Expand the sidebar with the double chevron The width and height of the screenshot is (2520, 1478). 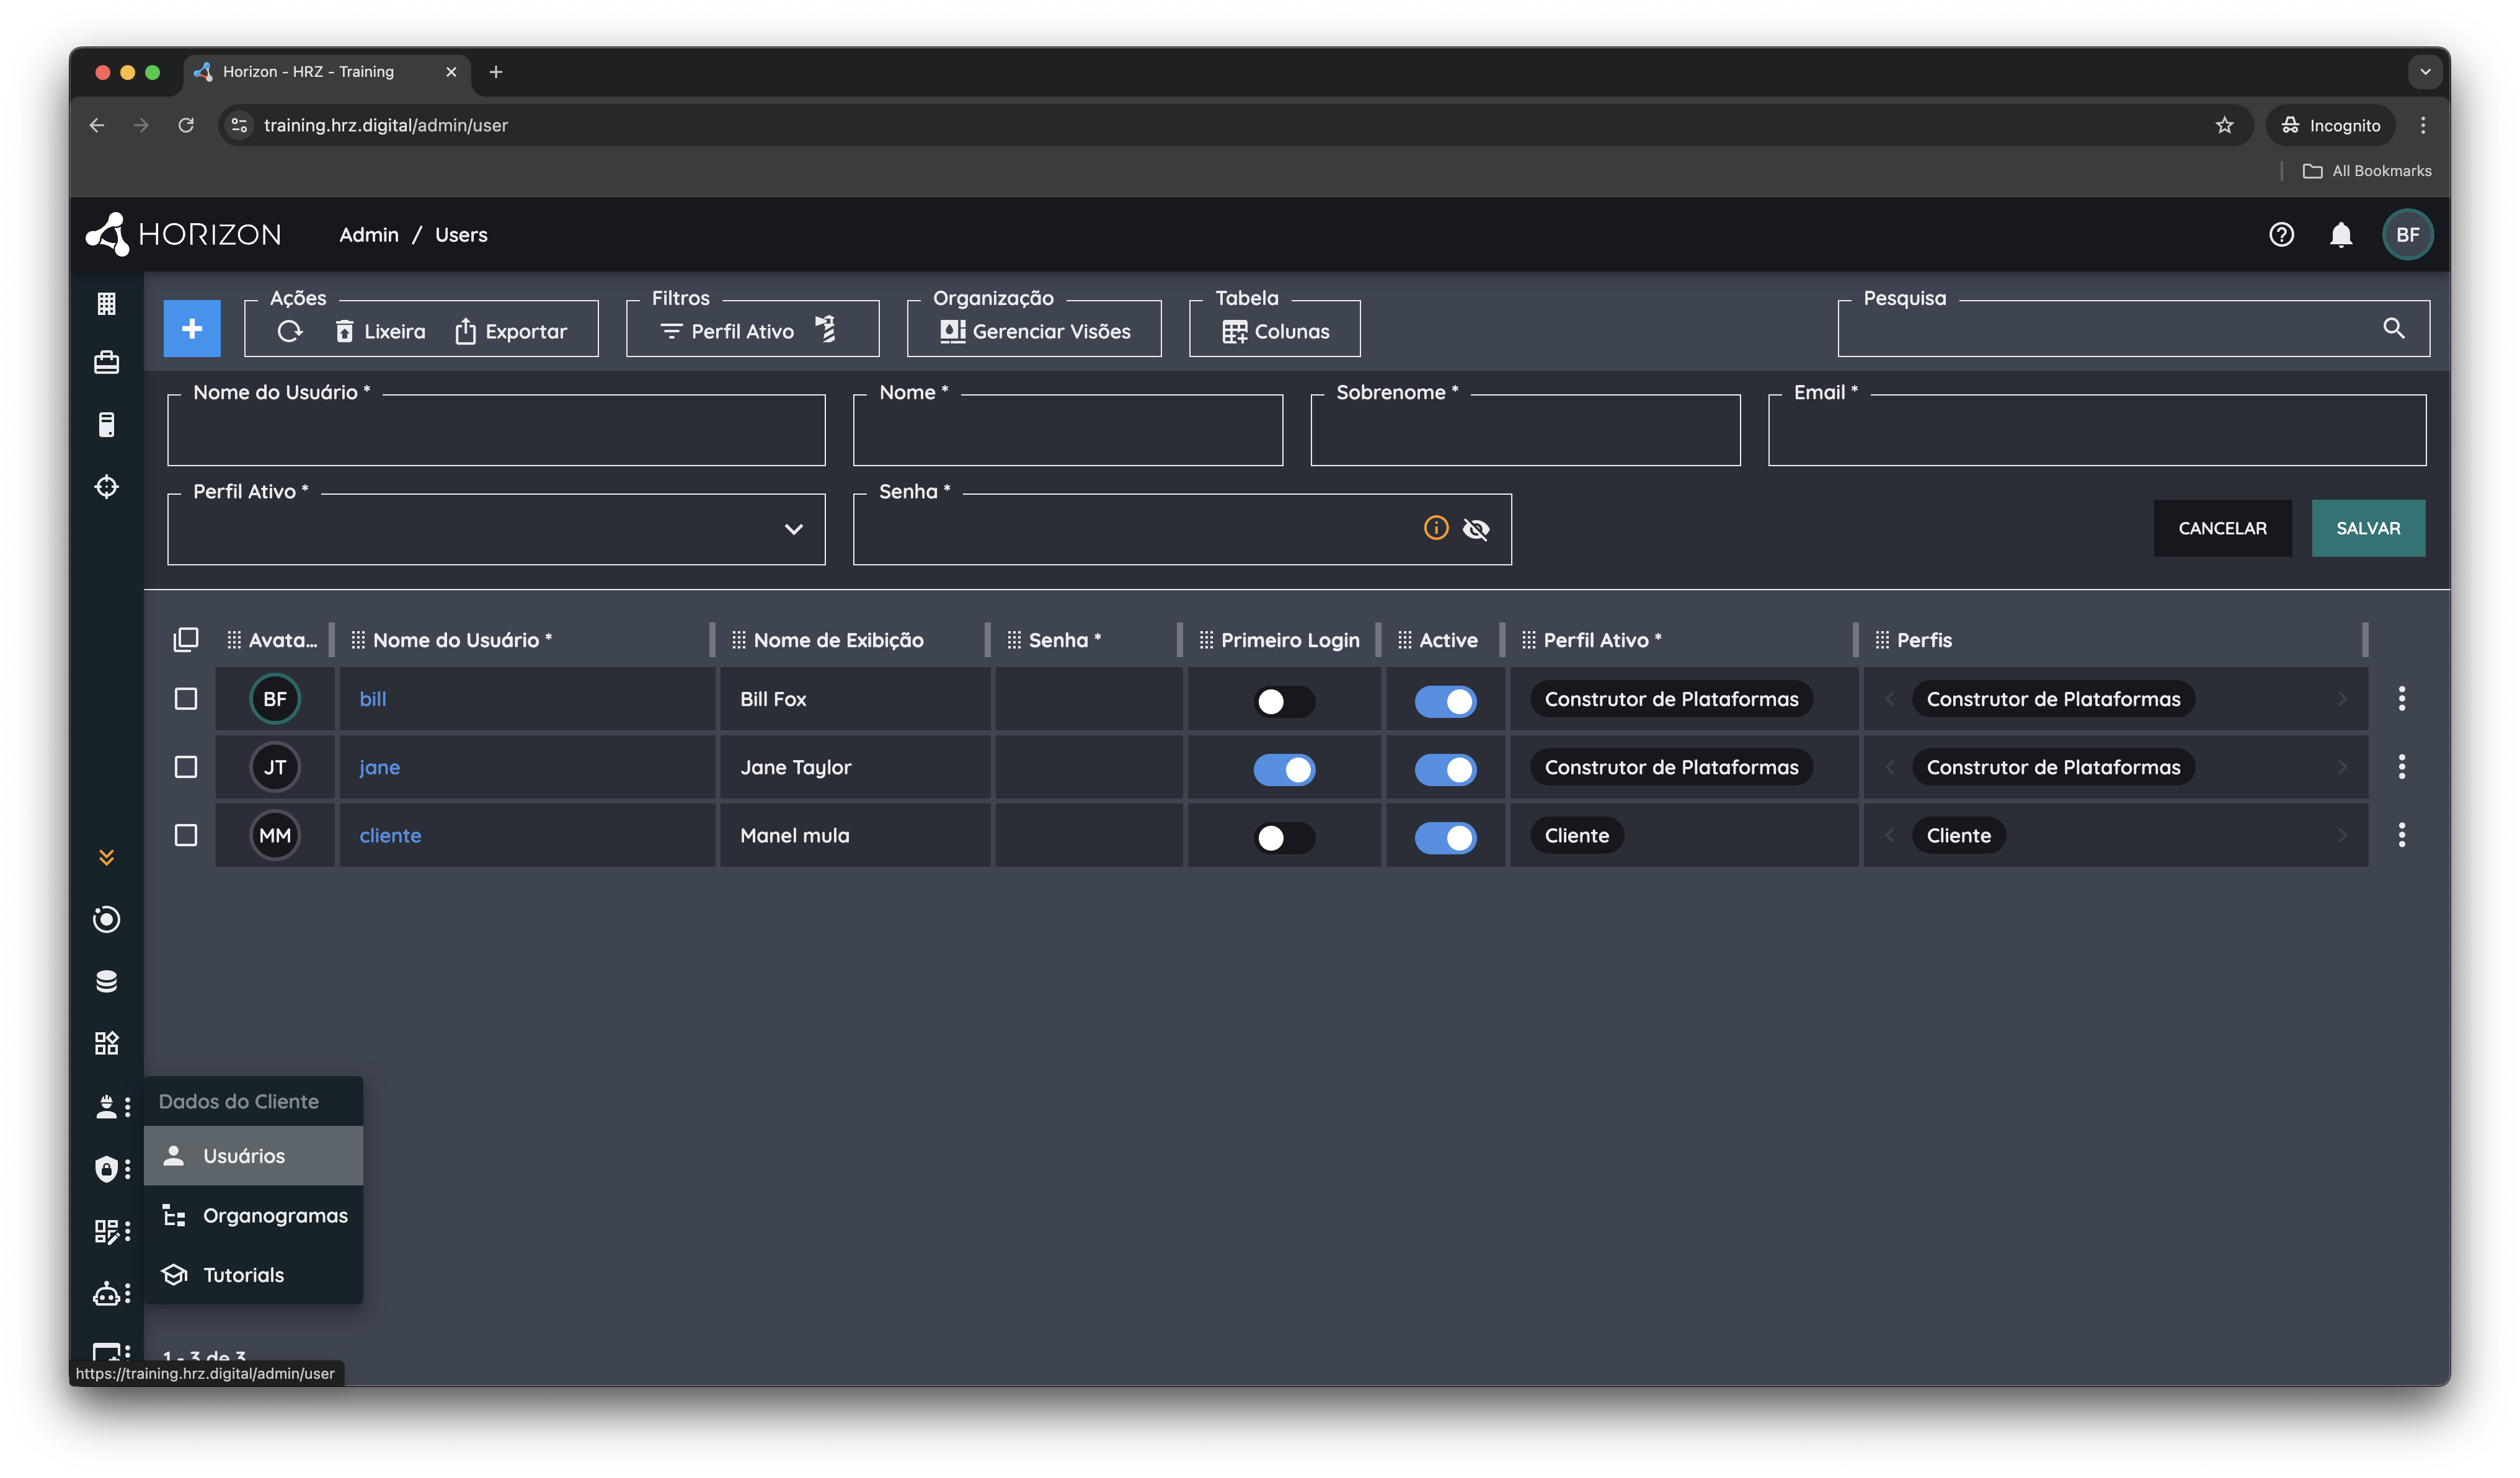coord(107,858)
